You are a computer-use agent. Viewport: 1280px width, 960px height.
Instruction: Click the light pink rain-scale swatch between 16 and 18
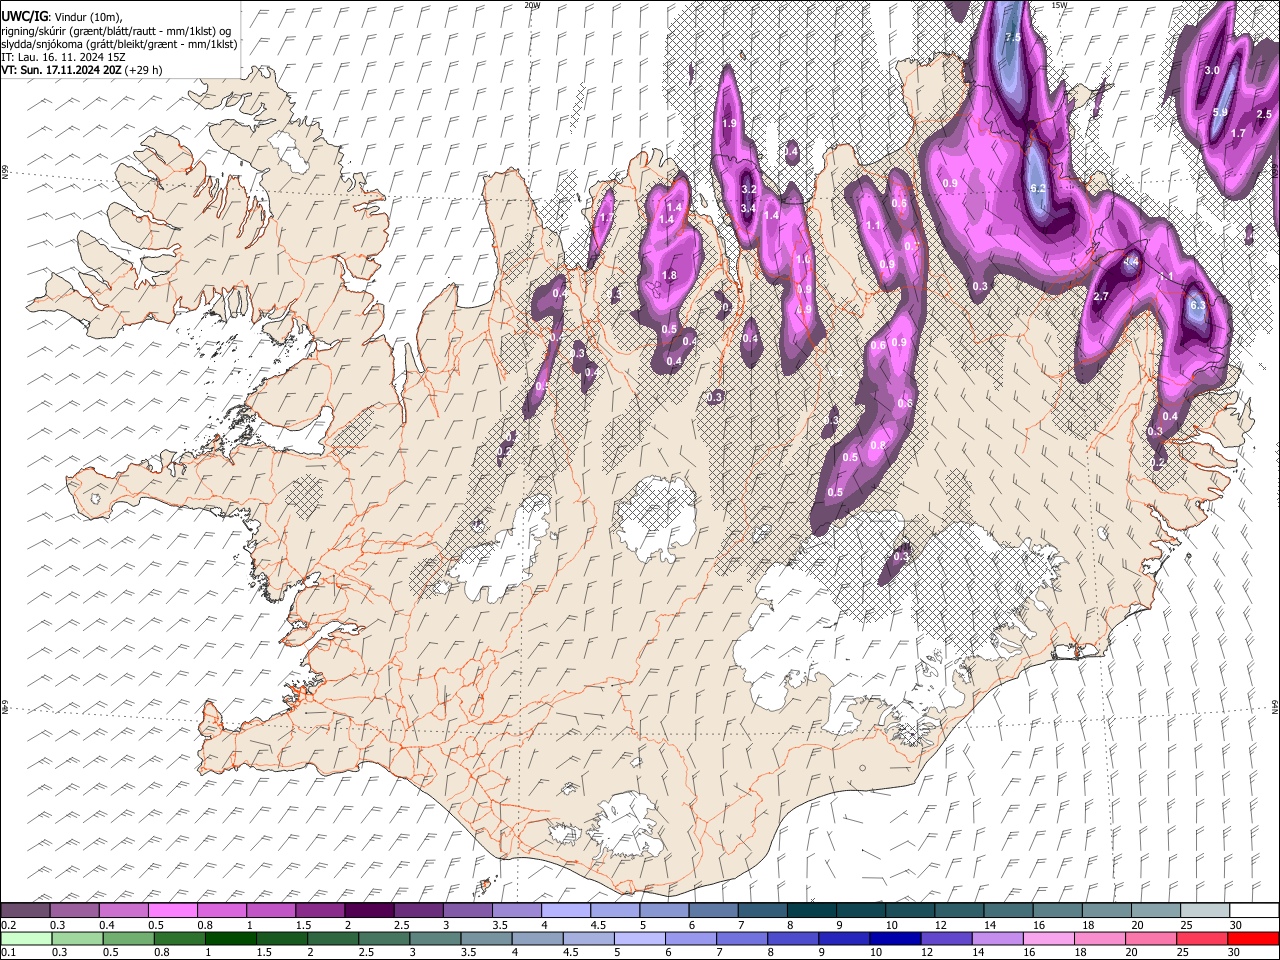click(1049, 938)
